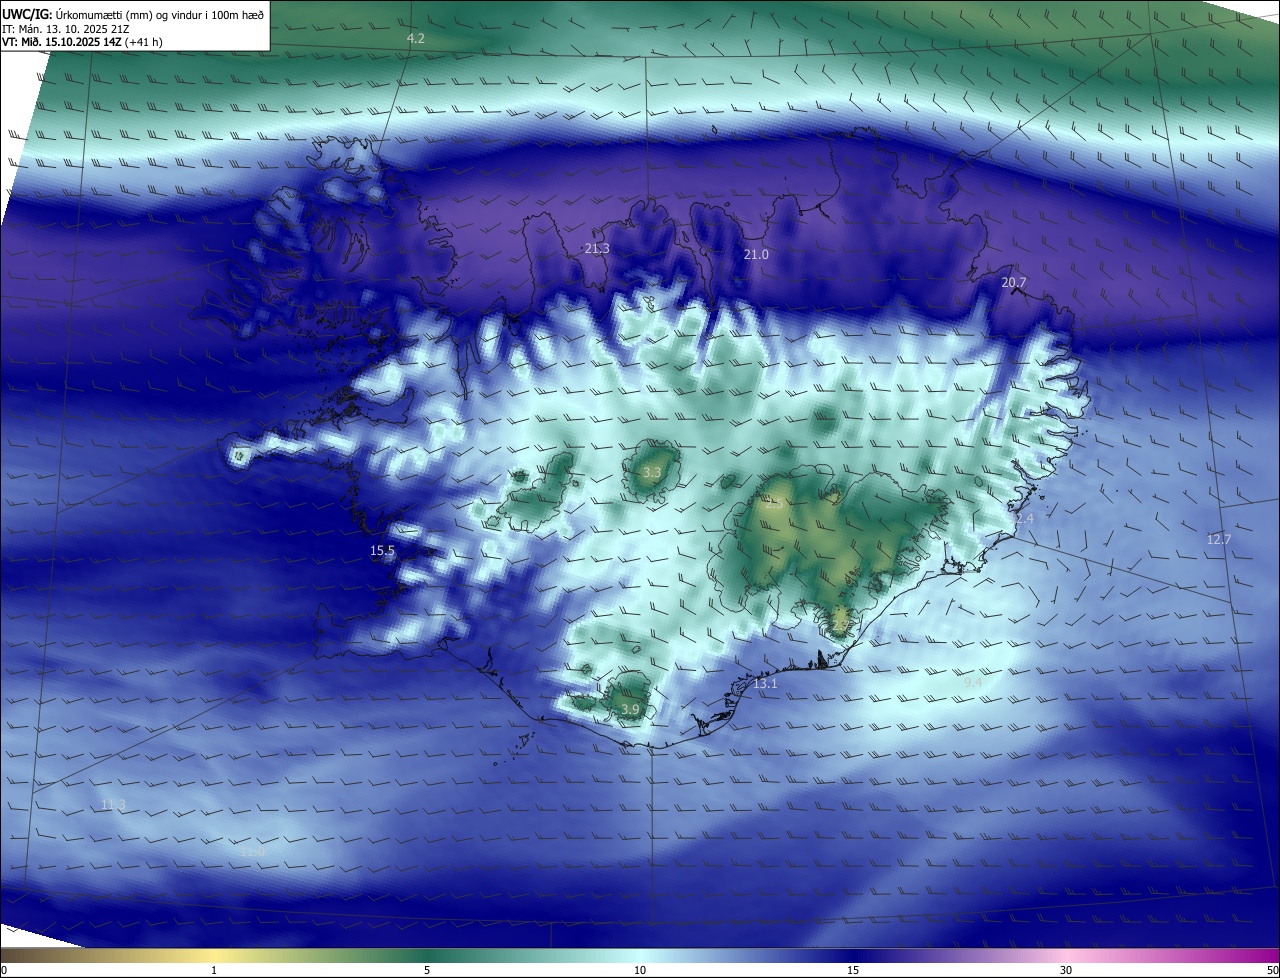This screenshot has height=978, width=1280.
Task: Click the 11.3 value in the southwest ocean
Action: click(x=114, y=805)
